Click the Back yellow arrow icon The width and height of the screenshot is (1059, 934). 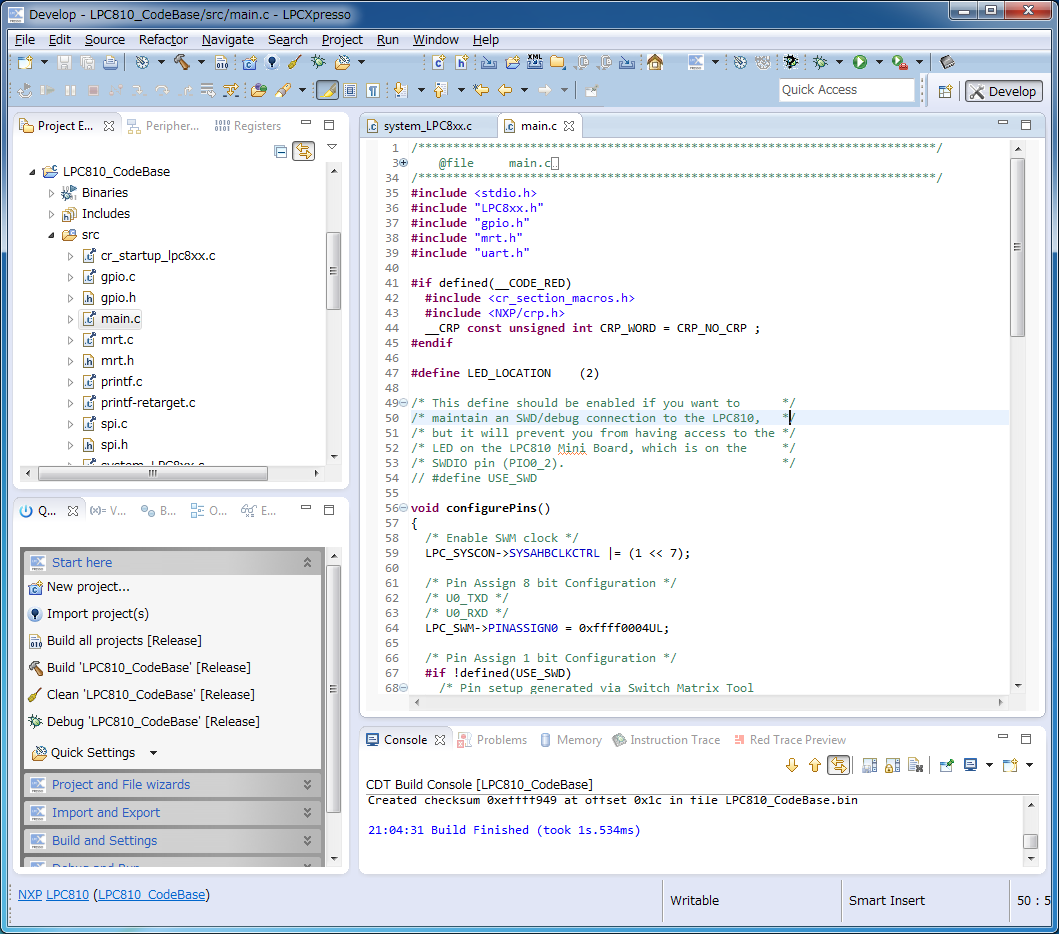pyautogui.click(x=505, y=90)
